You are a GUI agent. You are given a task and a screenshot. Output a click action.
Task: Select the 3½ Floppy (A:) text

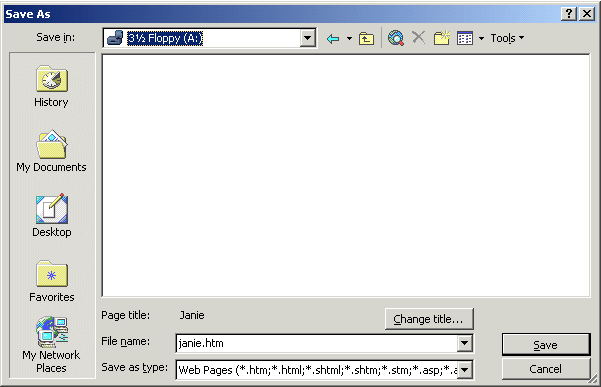click(165, 38)
